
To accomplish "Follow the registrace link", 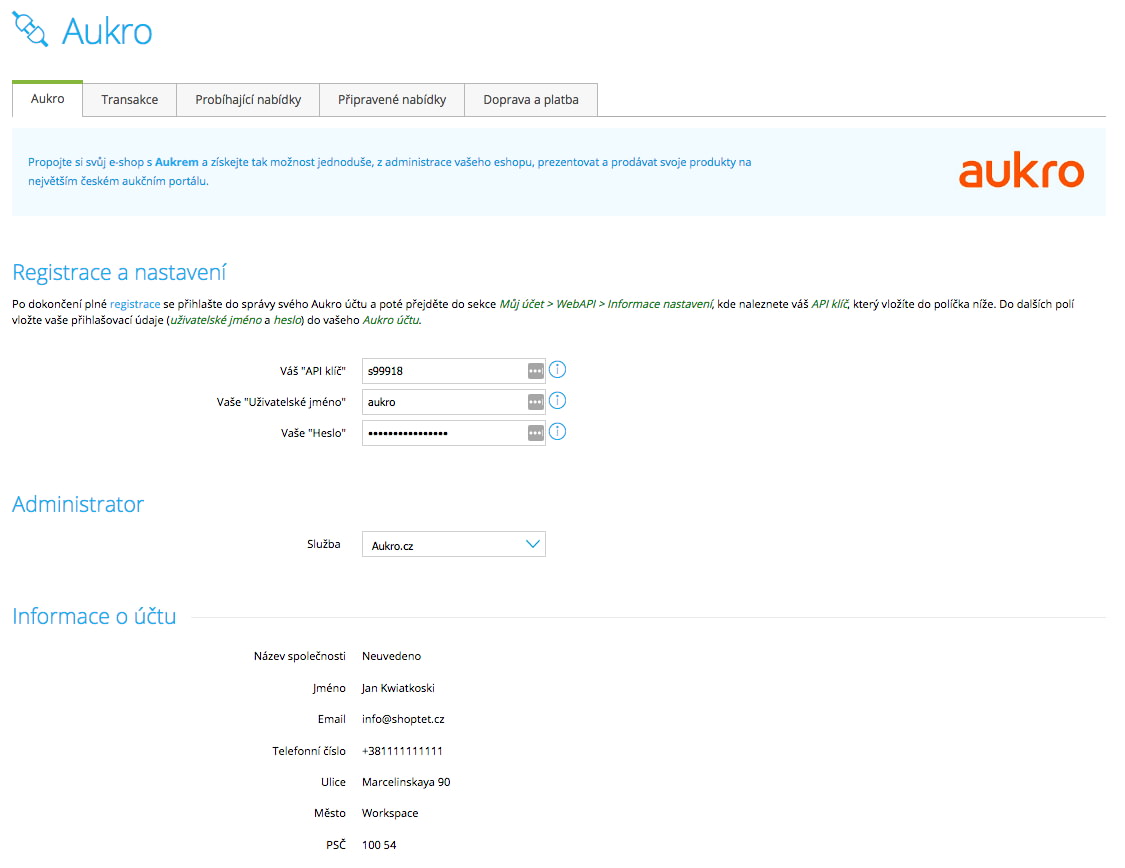I will [x=135, y=304].
